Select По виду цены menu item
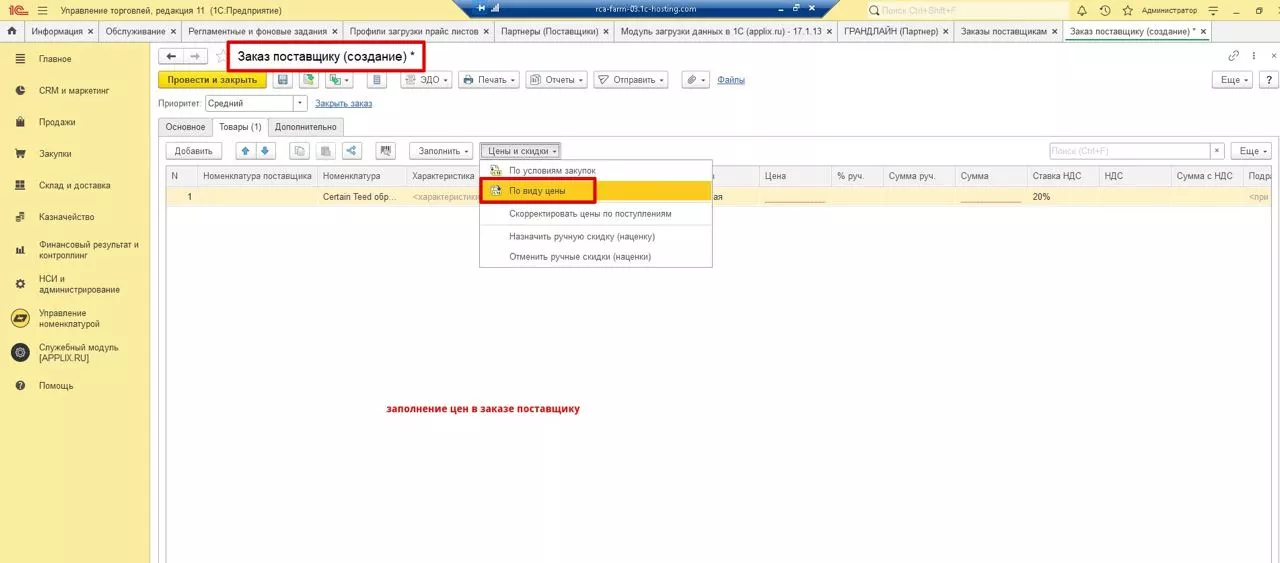The height and width of the screenshot is (563, 1280). coord(596,190)
